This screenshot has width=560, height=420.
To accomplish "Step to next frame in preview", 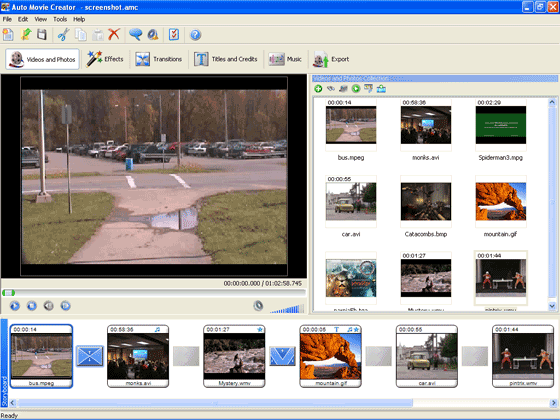I will point(65,306).
